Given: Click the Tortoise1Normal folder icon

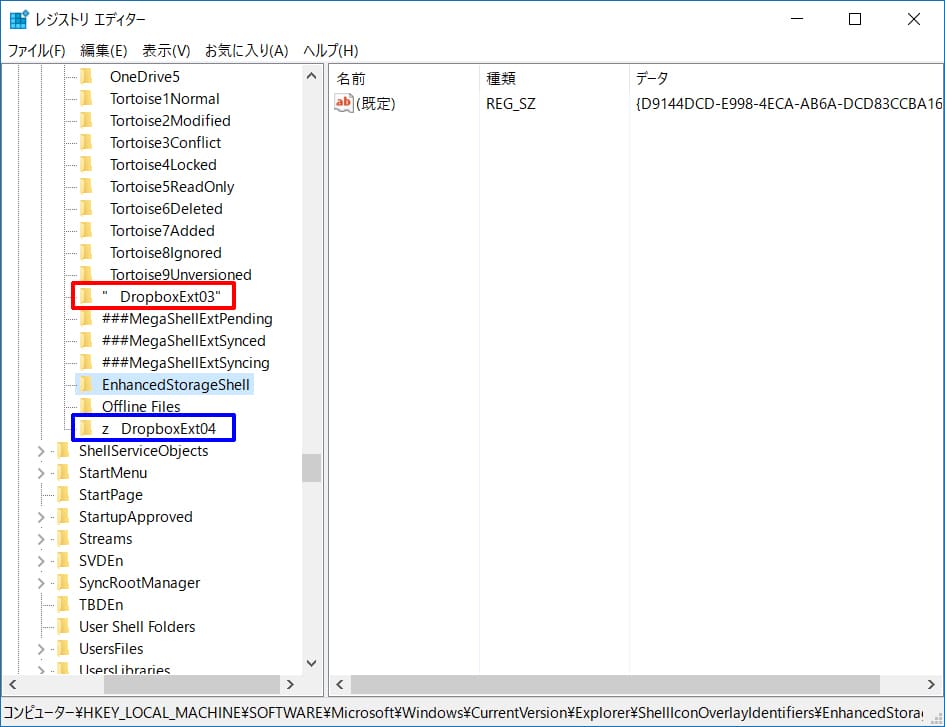Looking at the screenshot, I should (87, 98).
